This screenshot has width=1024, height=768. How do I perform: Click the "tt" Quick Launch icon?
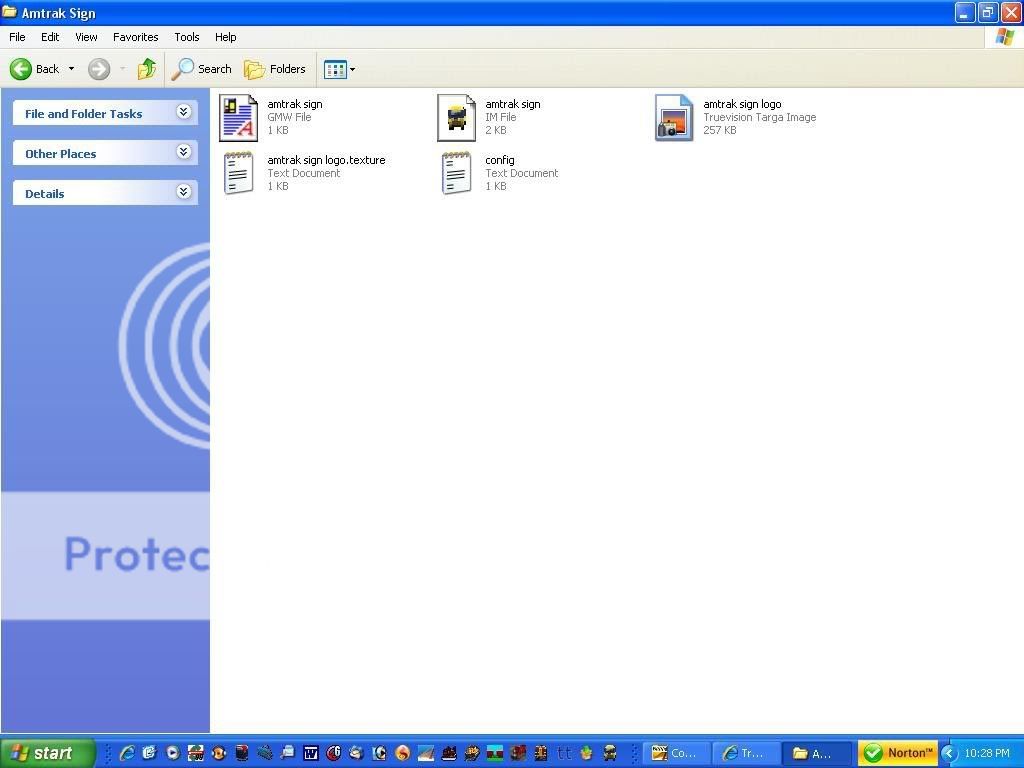coord(564,753)
